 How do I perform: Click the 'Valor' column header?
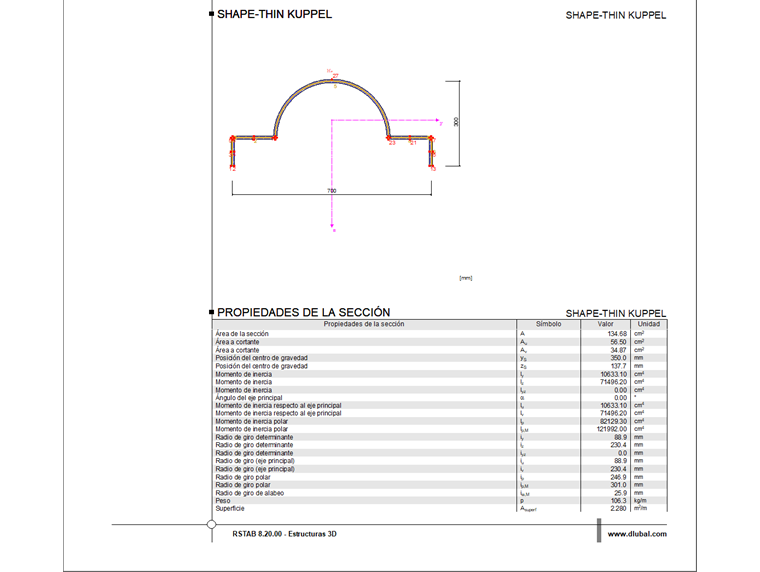(x=605, y=324)
